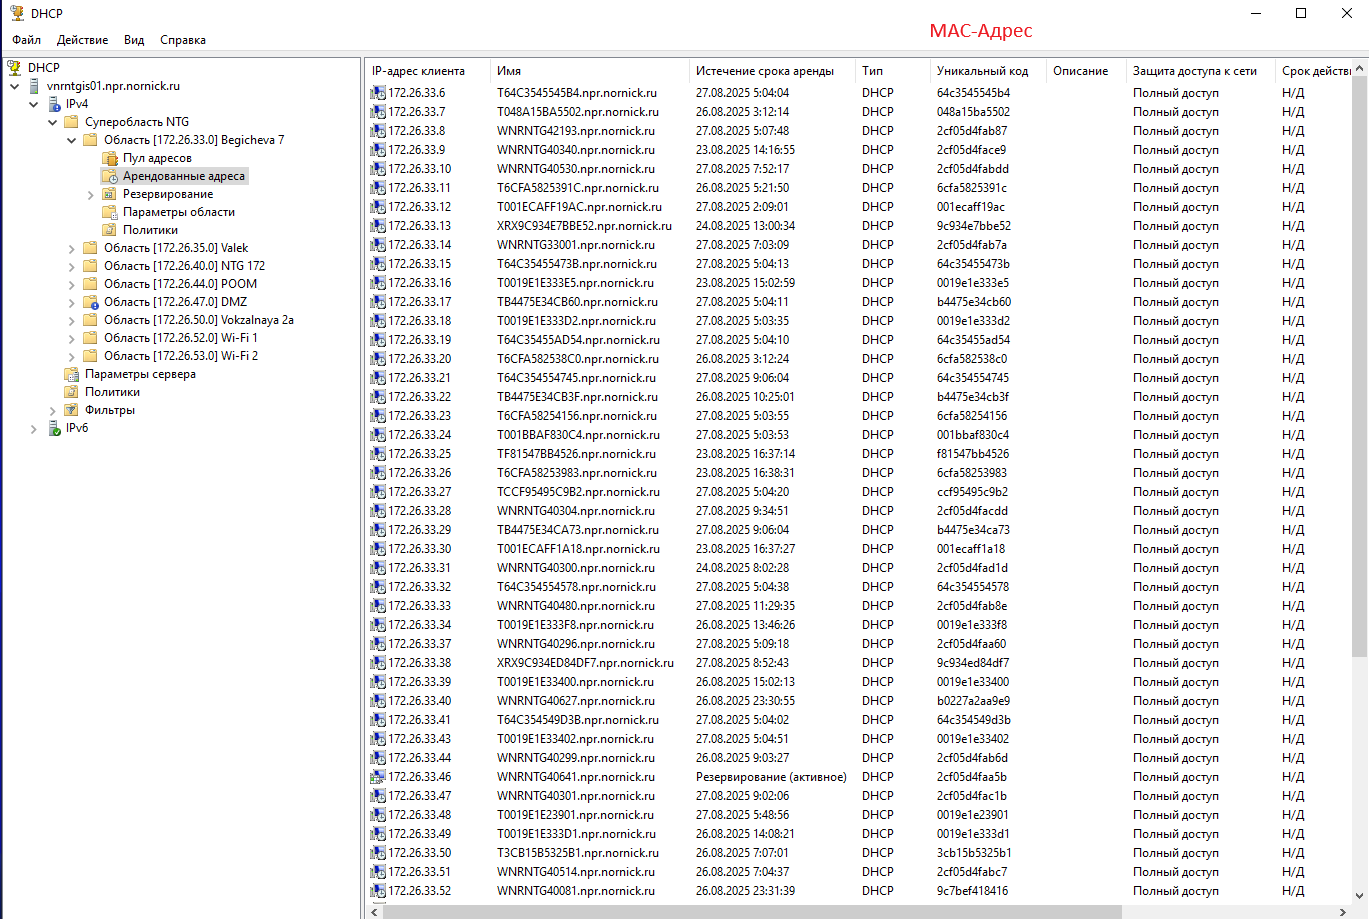
Task: Expand the Фильтры tree node
Action: 53,411
